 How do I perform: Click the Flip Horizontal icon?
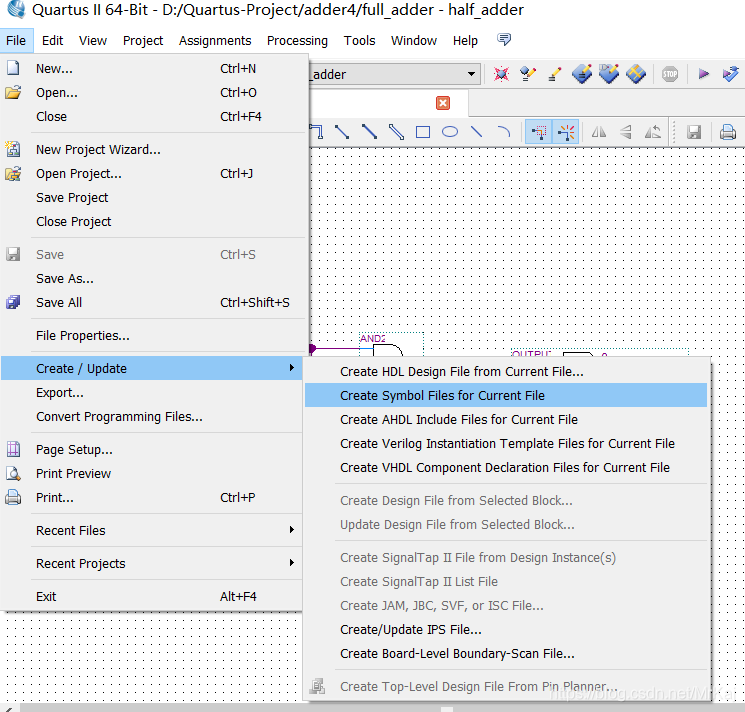tap(599, 132)
